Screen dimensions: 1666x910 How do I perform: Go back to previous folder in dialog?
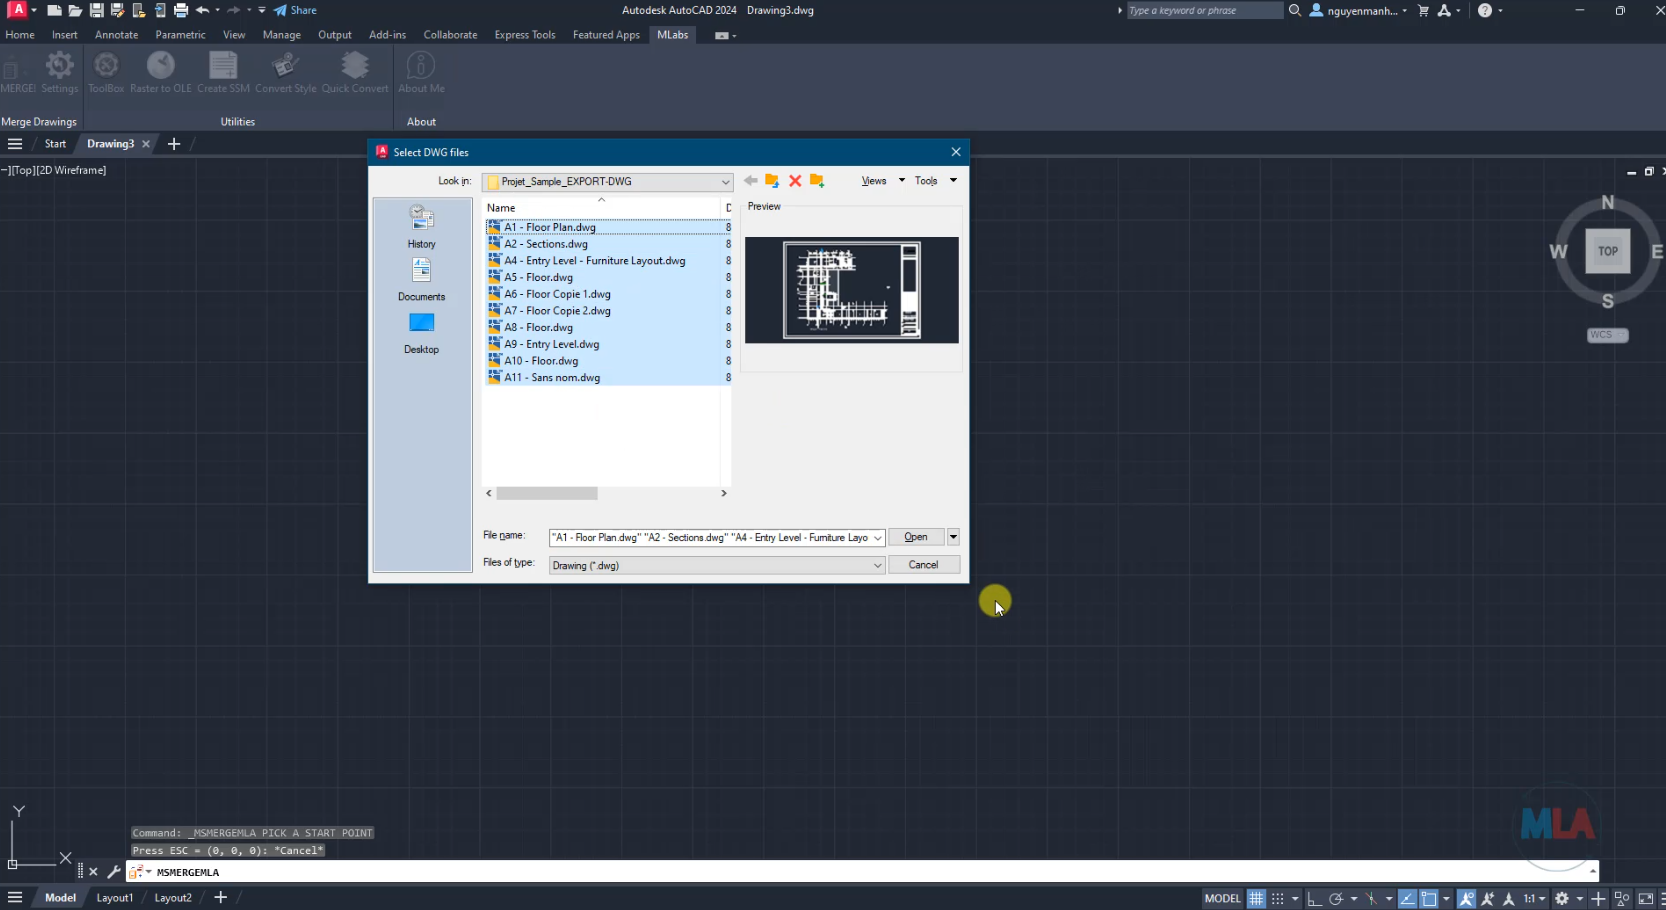[x=750, y=181]
